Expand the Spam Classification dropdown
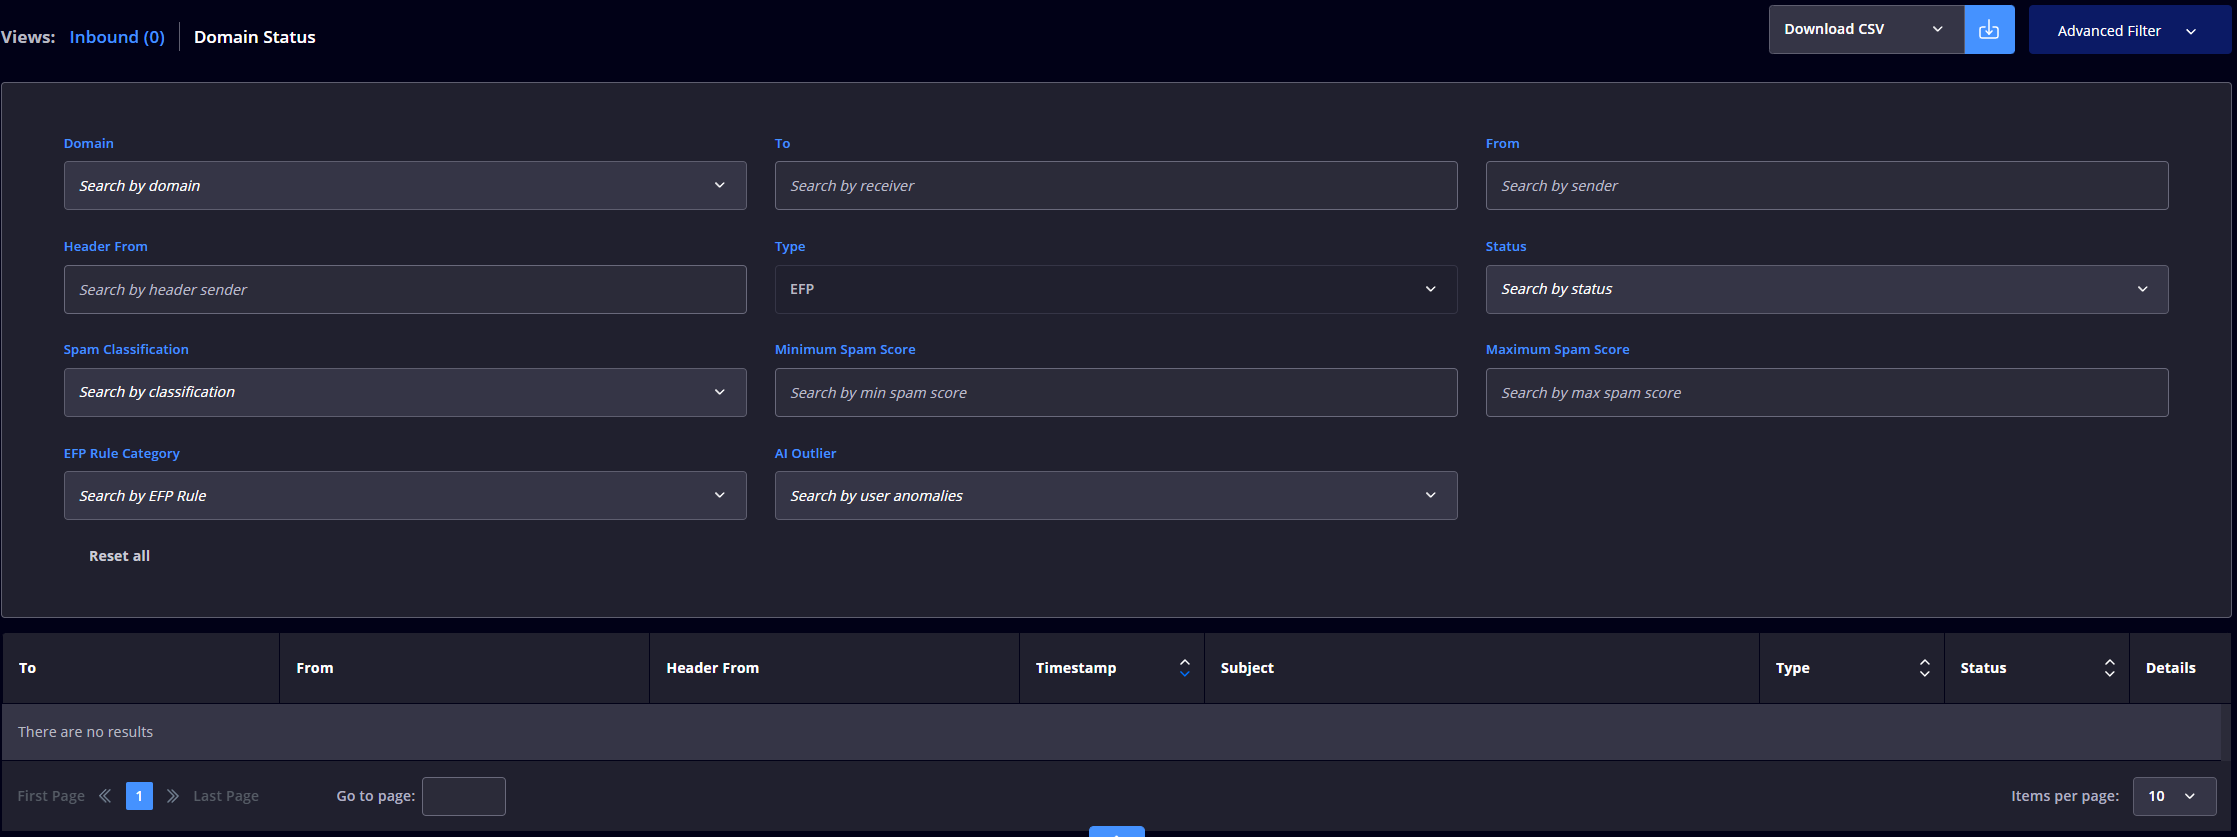 405,392
